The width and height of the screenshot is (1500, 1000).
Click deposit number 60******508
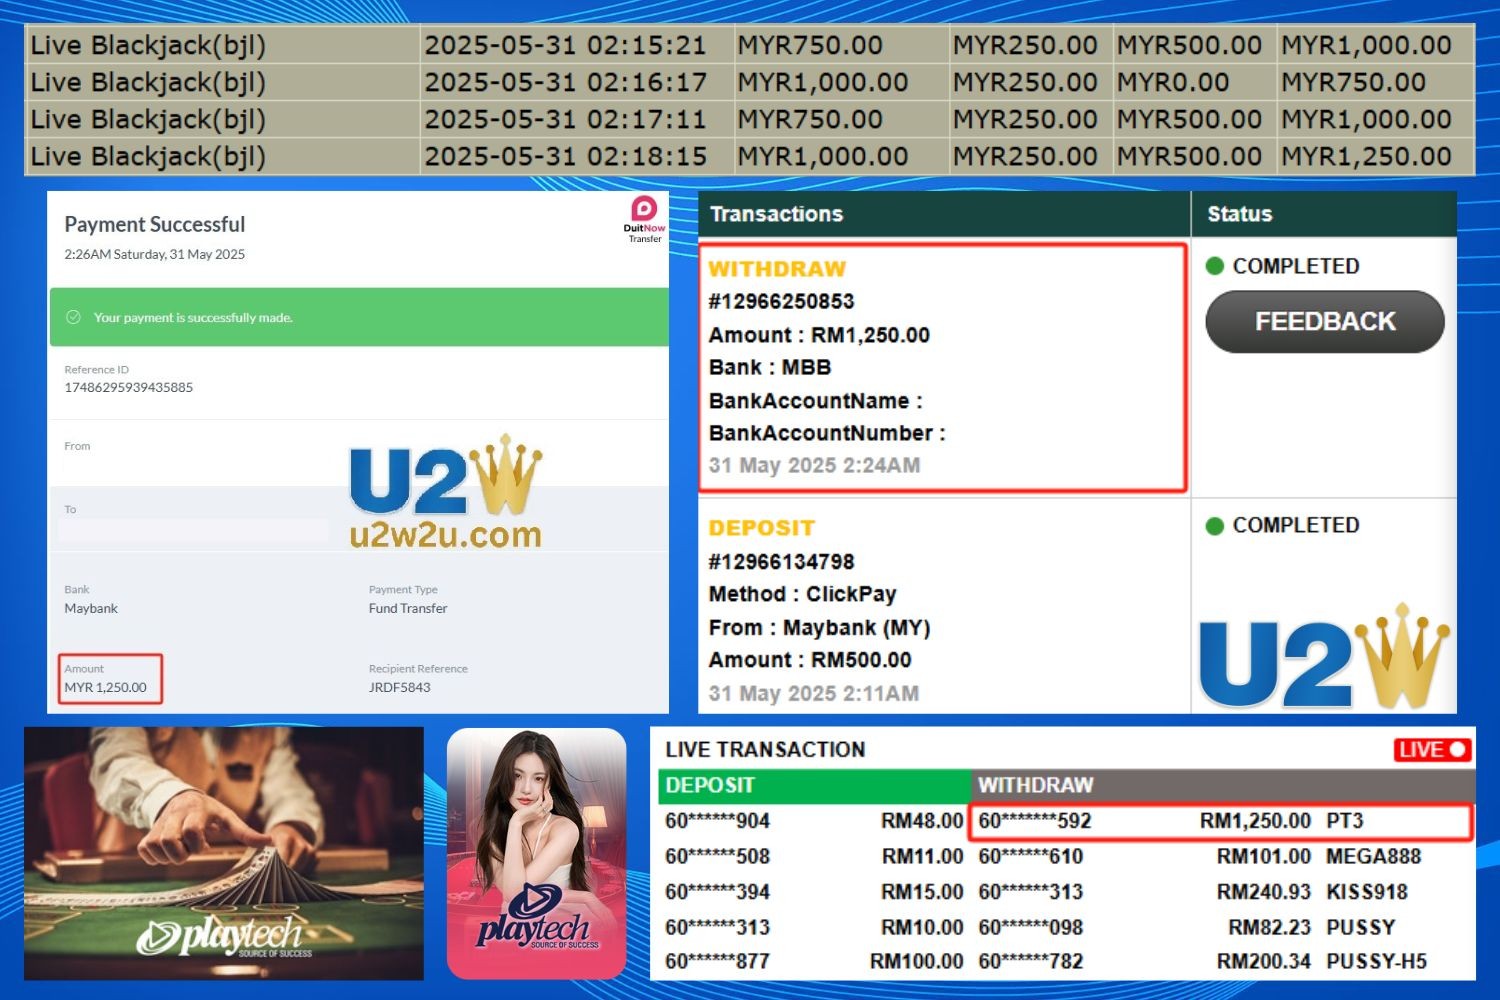(717, 856)
